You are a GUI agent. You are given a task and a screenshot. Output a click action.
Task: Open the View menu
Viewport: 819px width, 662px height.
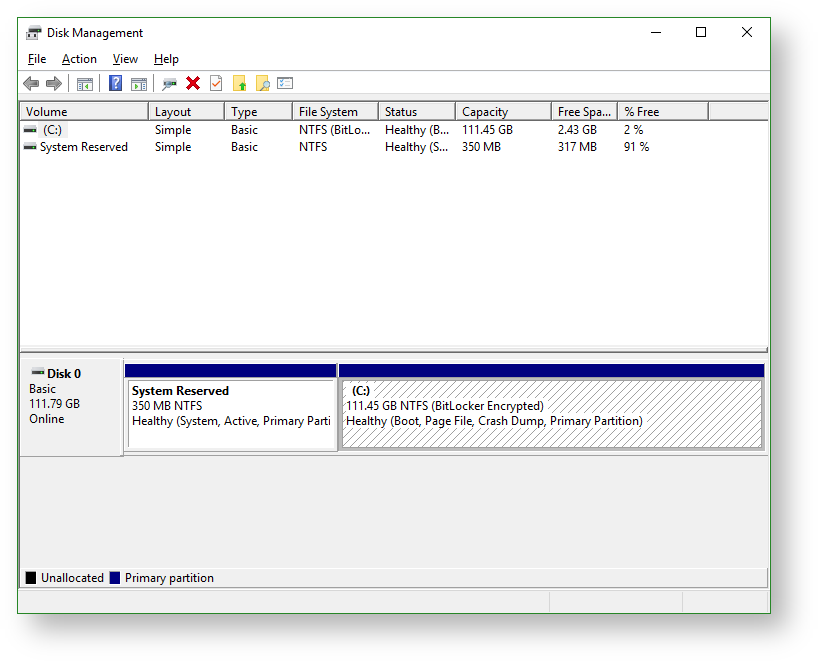[x=125, y=59]
